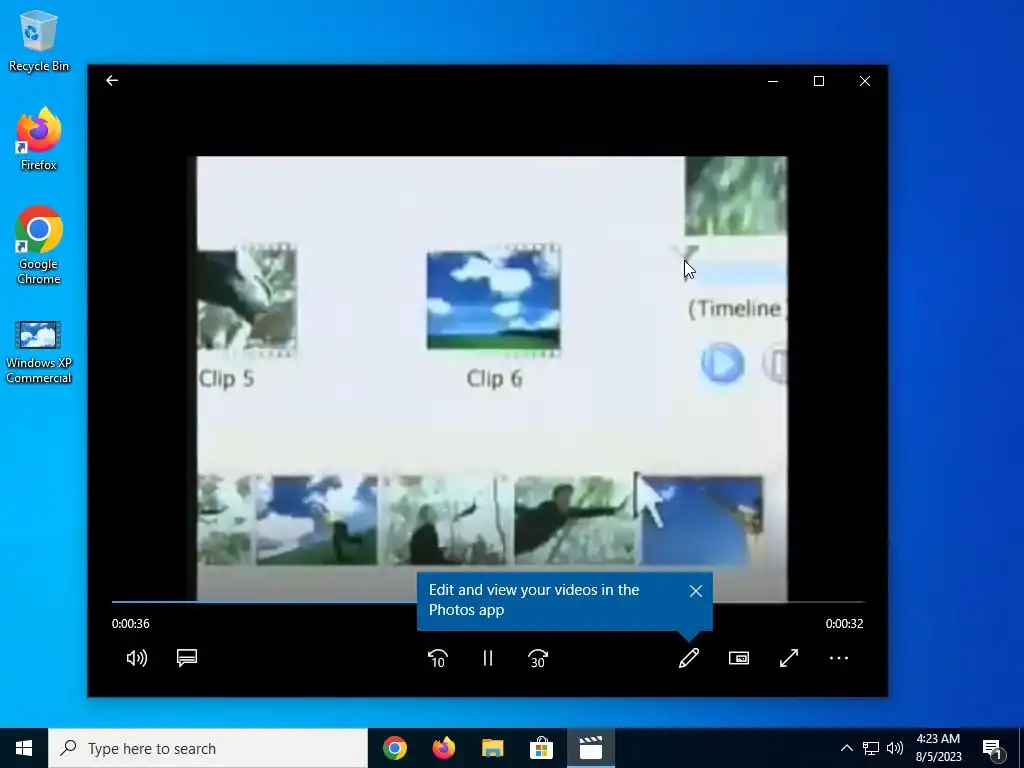Viewport: 1024px width, 768px height.
Task: Open the taskbar clock and date
Action: click(938, 748)
